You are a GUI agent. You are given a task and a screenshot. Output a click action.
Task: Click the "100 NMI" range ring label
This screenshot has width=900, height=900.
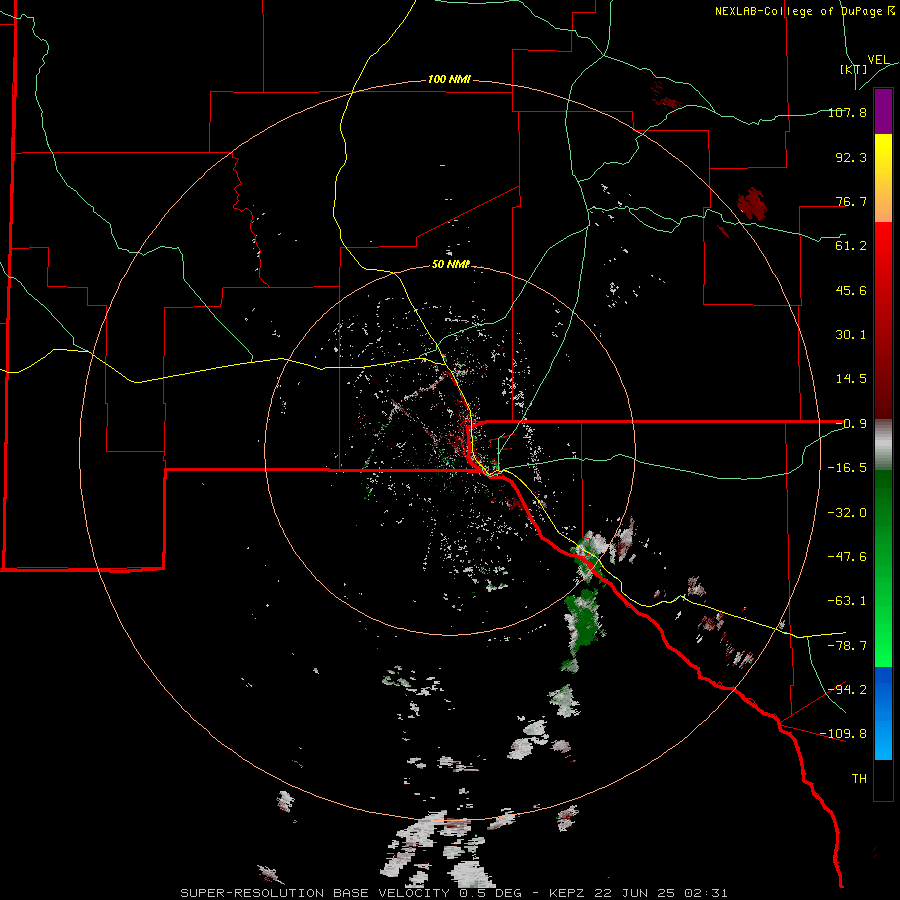[449, 79]
